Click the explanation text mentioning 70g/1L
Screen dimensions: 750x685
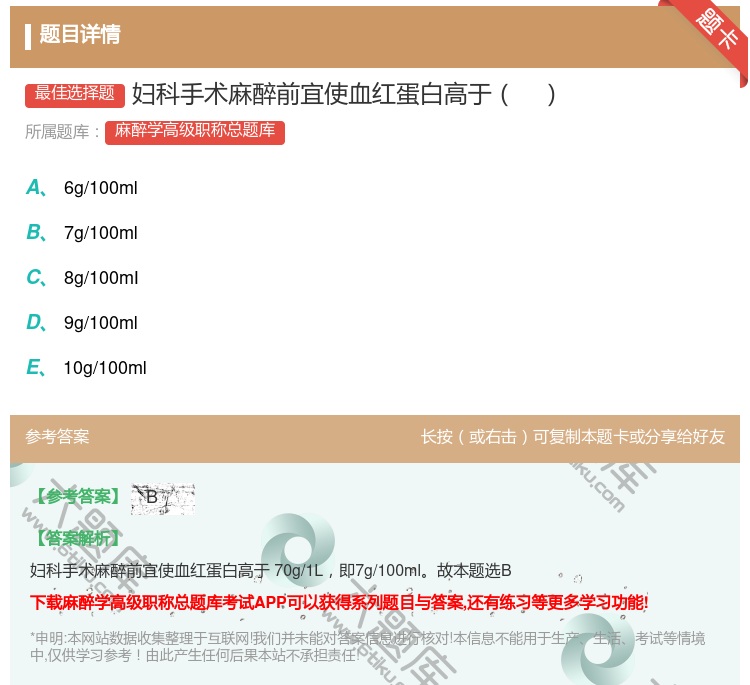coord(271,571)
